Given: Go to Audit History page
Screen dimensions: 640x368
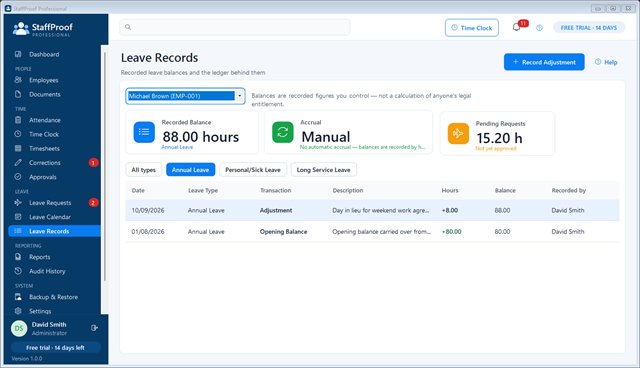Looking at the screenshot, I should click(x=54, y=271).
